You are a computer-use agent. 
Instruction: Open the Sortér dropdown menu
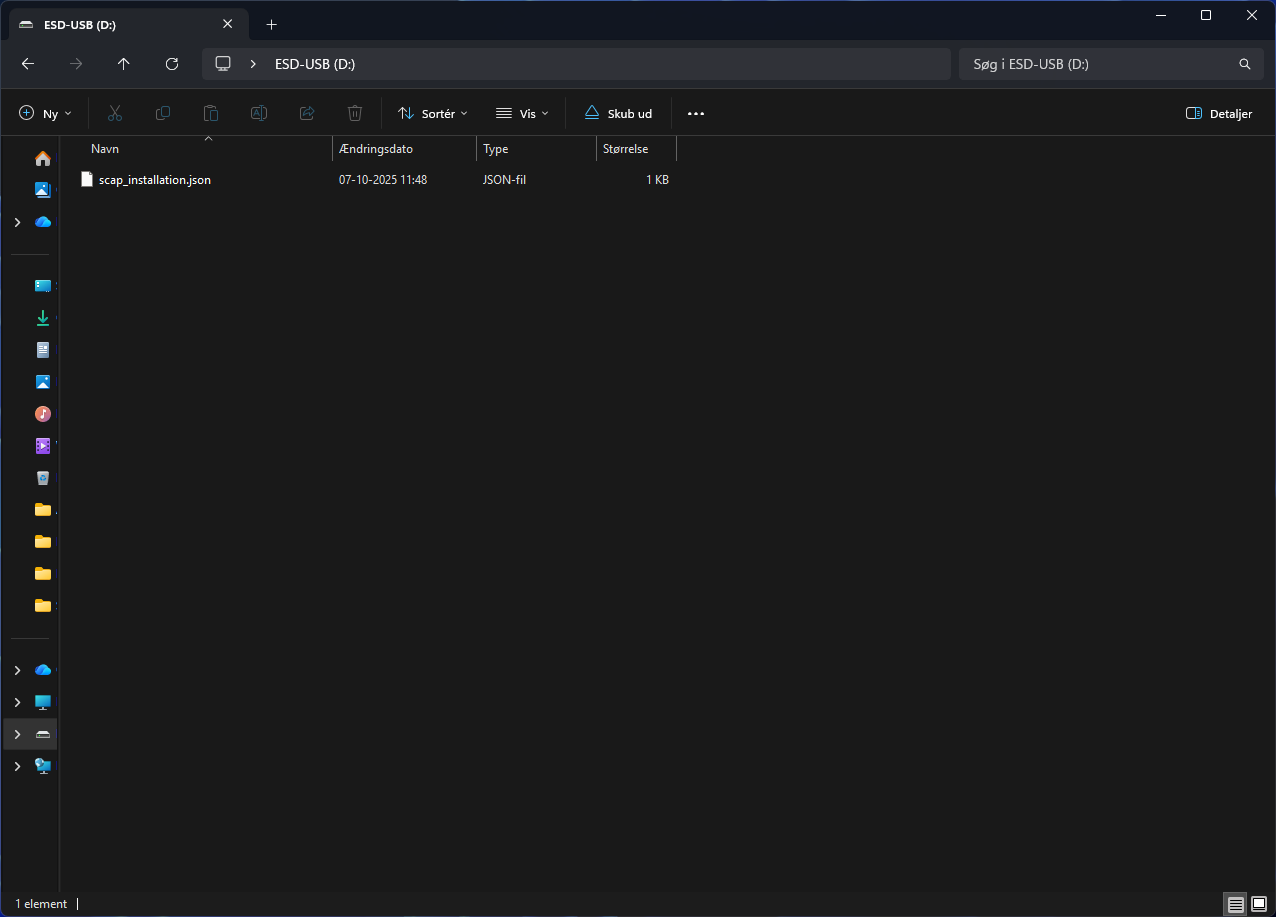433,114
